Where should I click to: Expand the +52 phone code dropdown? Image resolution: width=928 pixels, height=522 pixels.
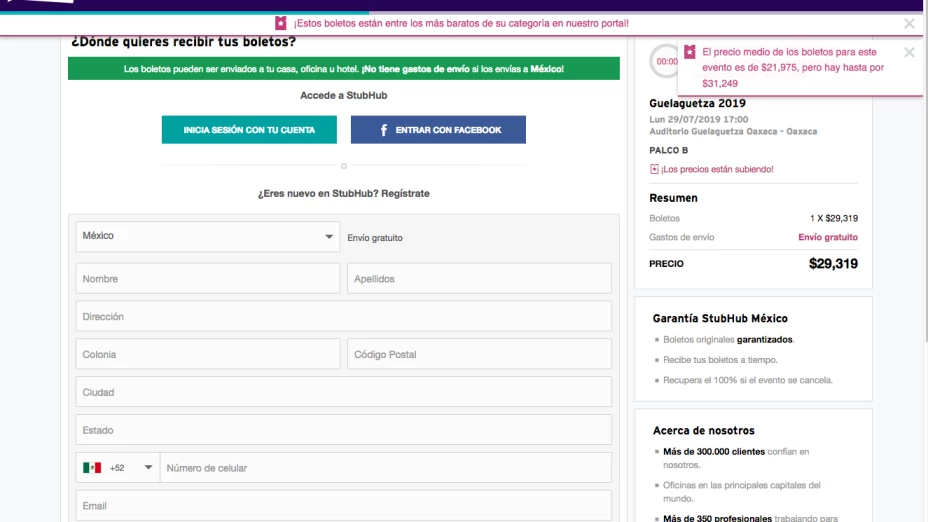pyautogui.click(x=118, y=468)
